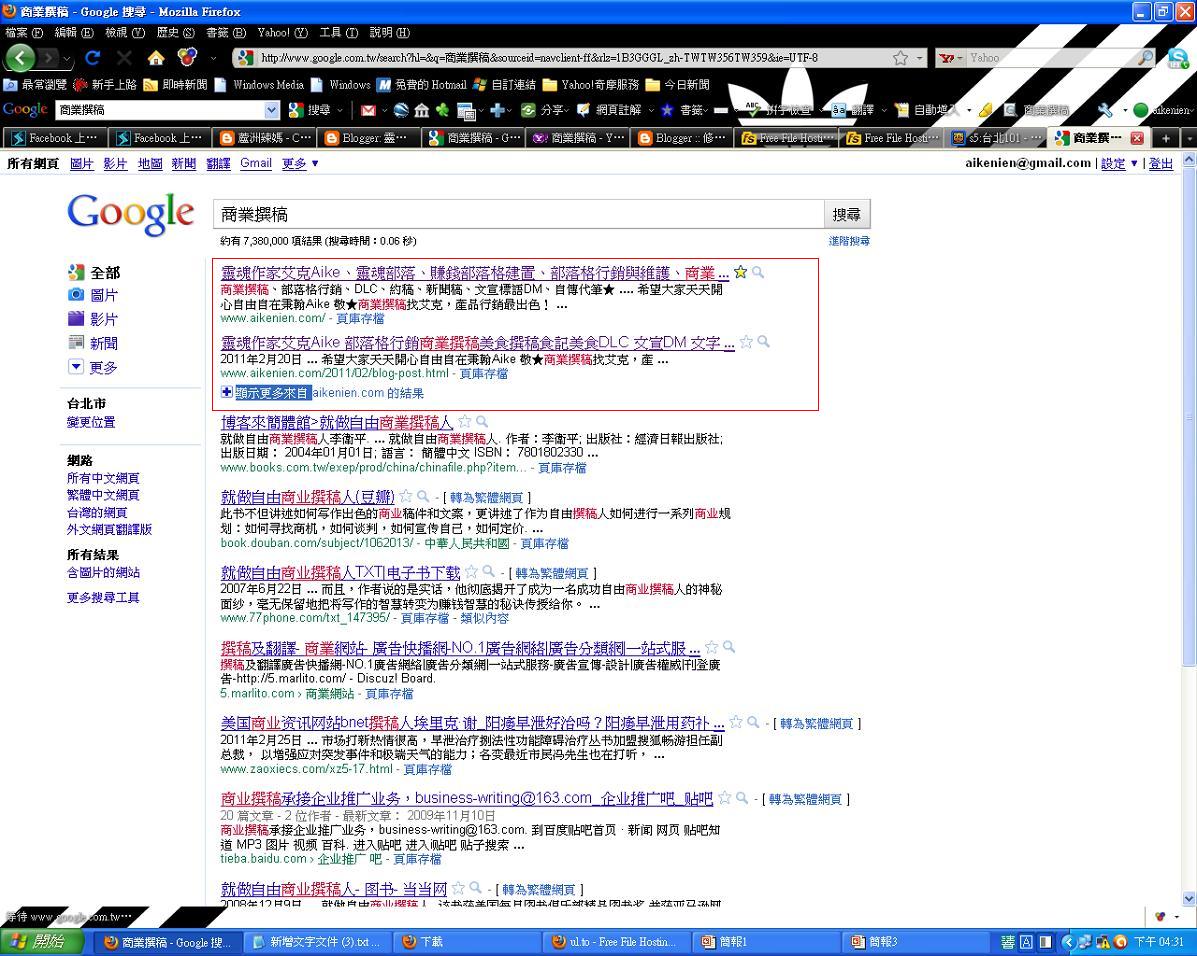Open the 設定 settings dropdown
Viewport: 1197px width, 956px height.
pos(1119,163)
